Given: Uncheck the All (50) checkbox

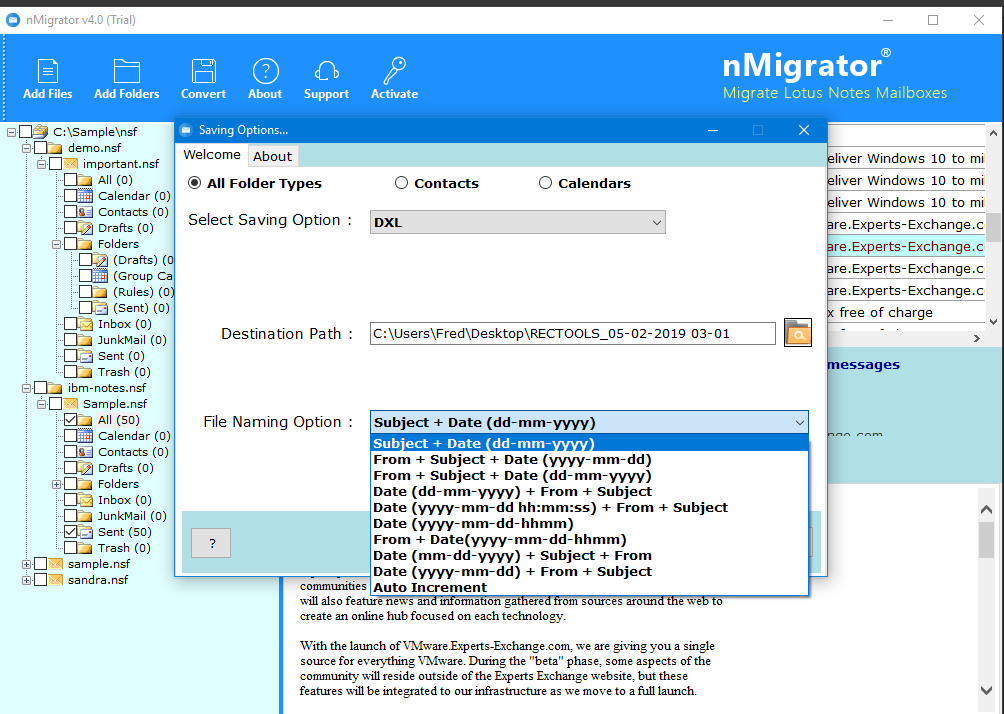Looking at the screenshot, I should coord(70,420).
